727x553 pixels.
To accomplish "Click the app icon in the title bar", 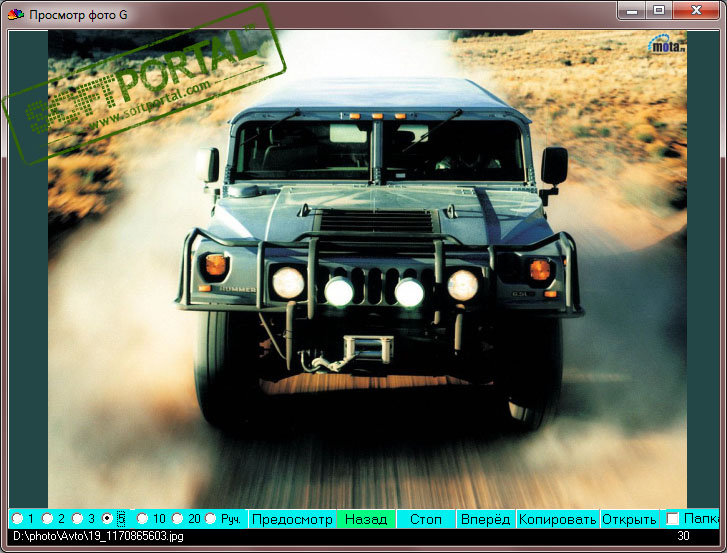I will (x=15, y=14).
